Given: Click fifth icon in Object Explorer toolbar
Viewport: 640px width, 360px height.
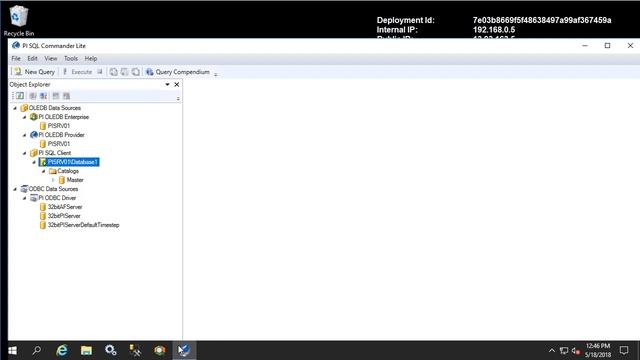Looking at the screenshot, I should coord(67,96).
